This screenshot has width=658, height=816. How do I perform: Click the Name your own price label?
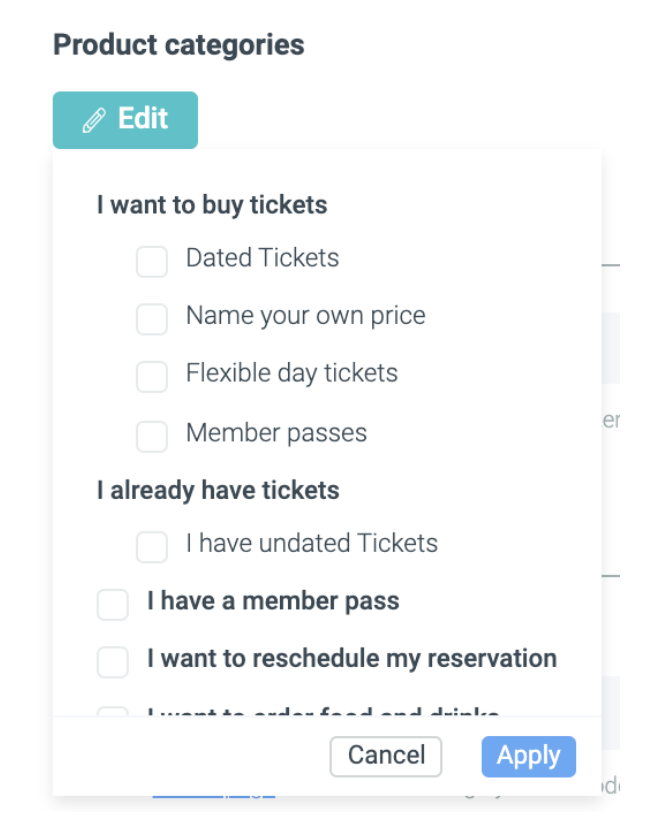point(305,316)
